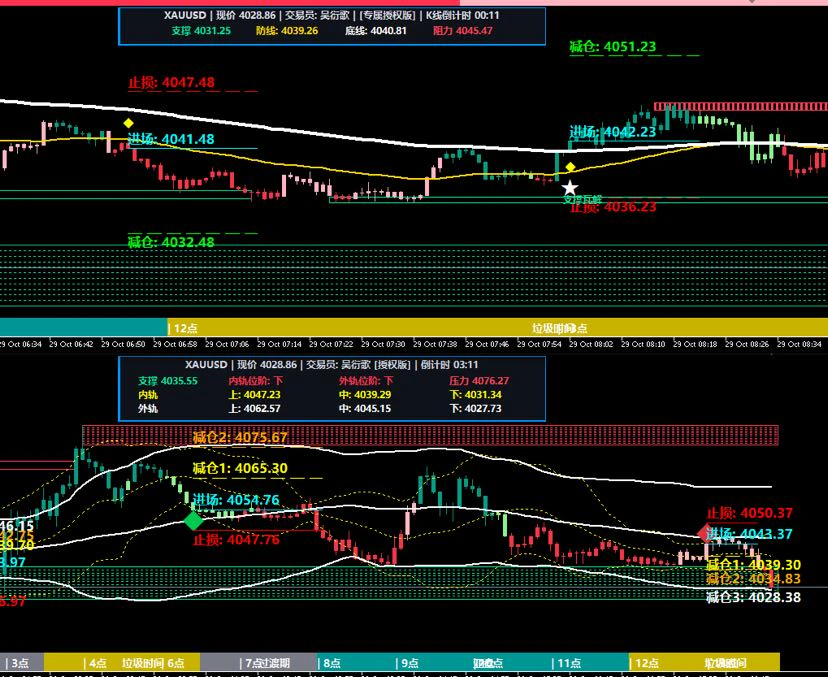Click 防线: 4039.26 in the top info panel
828x677 pixels.
pos(287,31)
